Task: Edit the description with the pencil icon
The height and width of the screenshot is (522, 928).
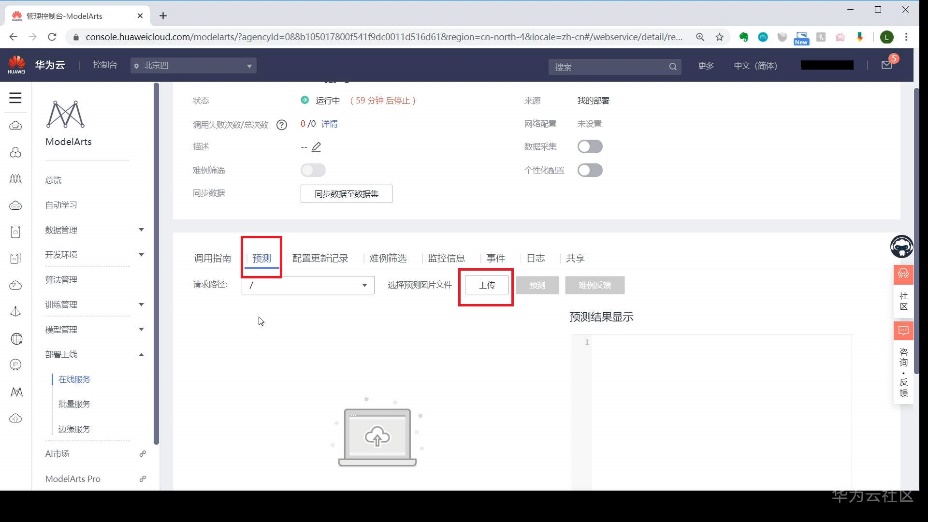Action: point(317,147)
